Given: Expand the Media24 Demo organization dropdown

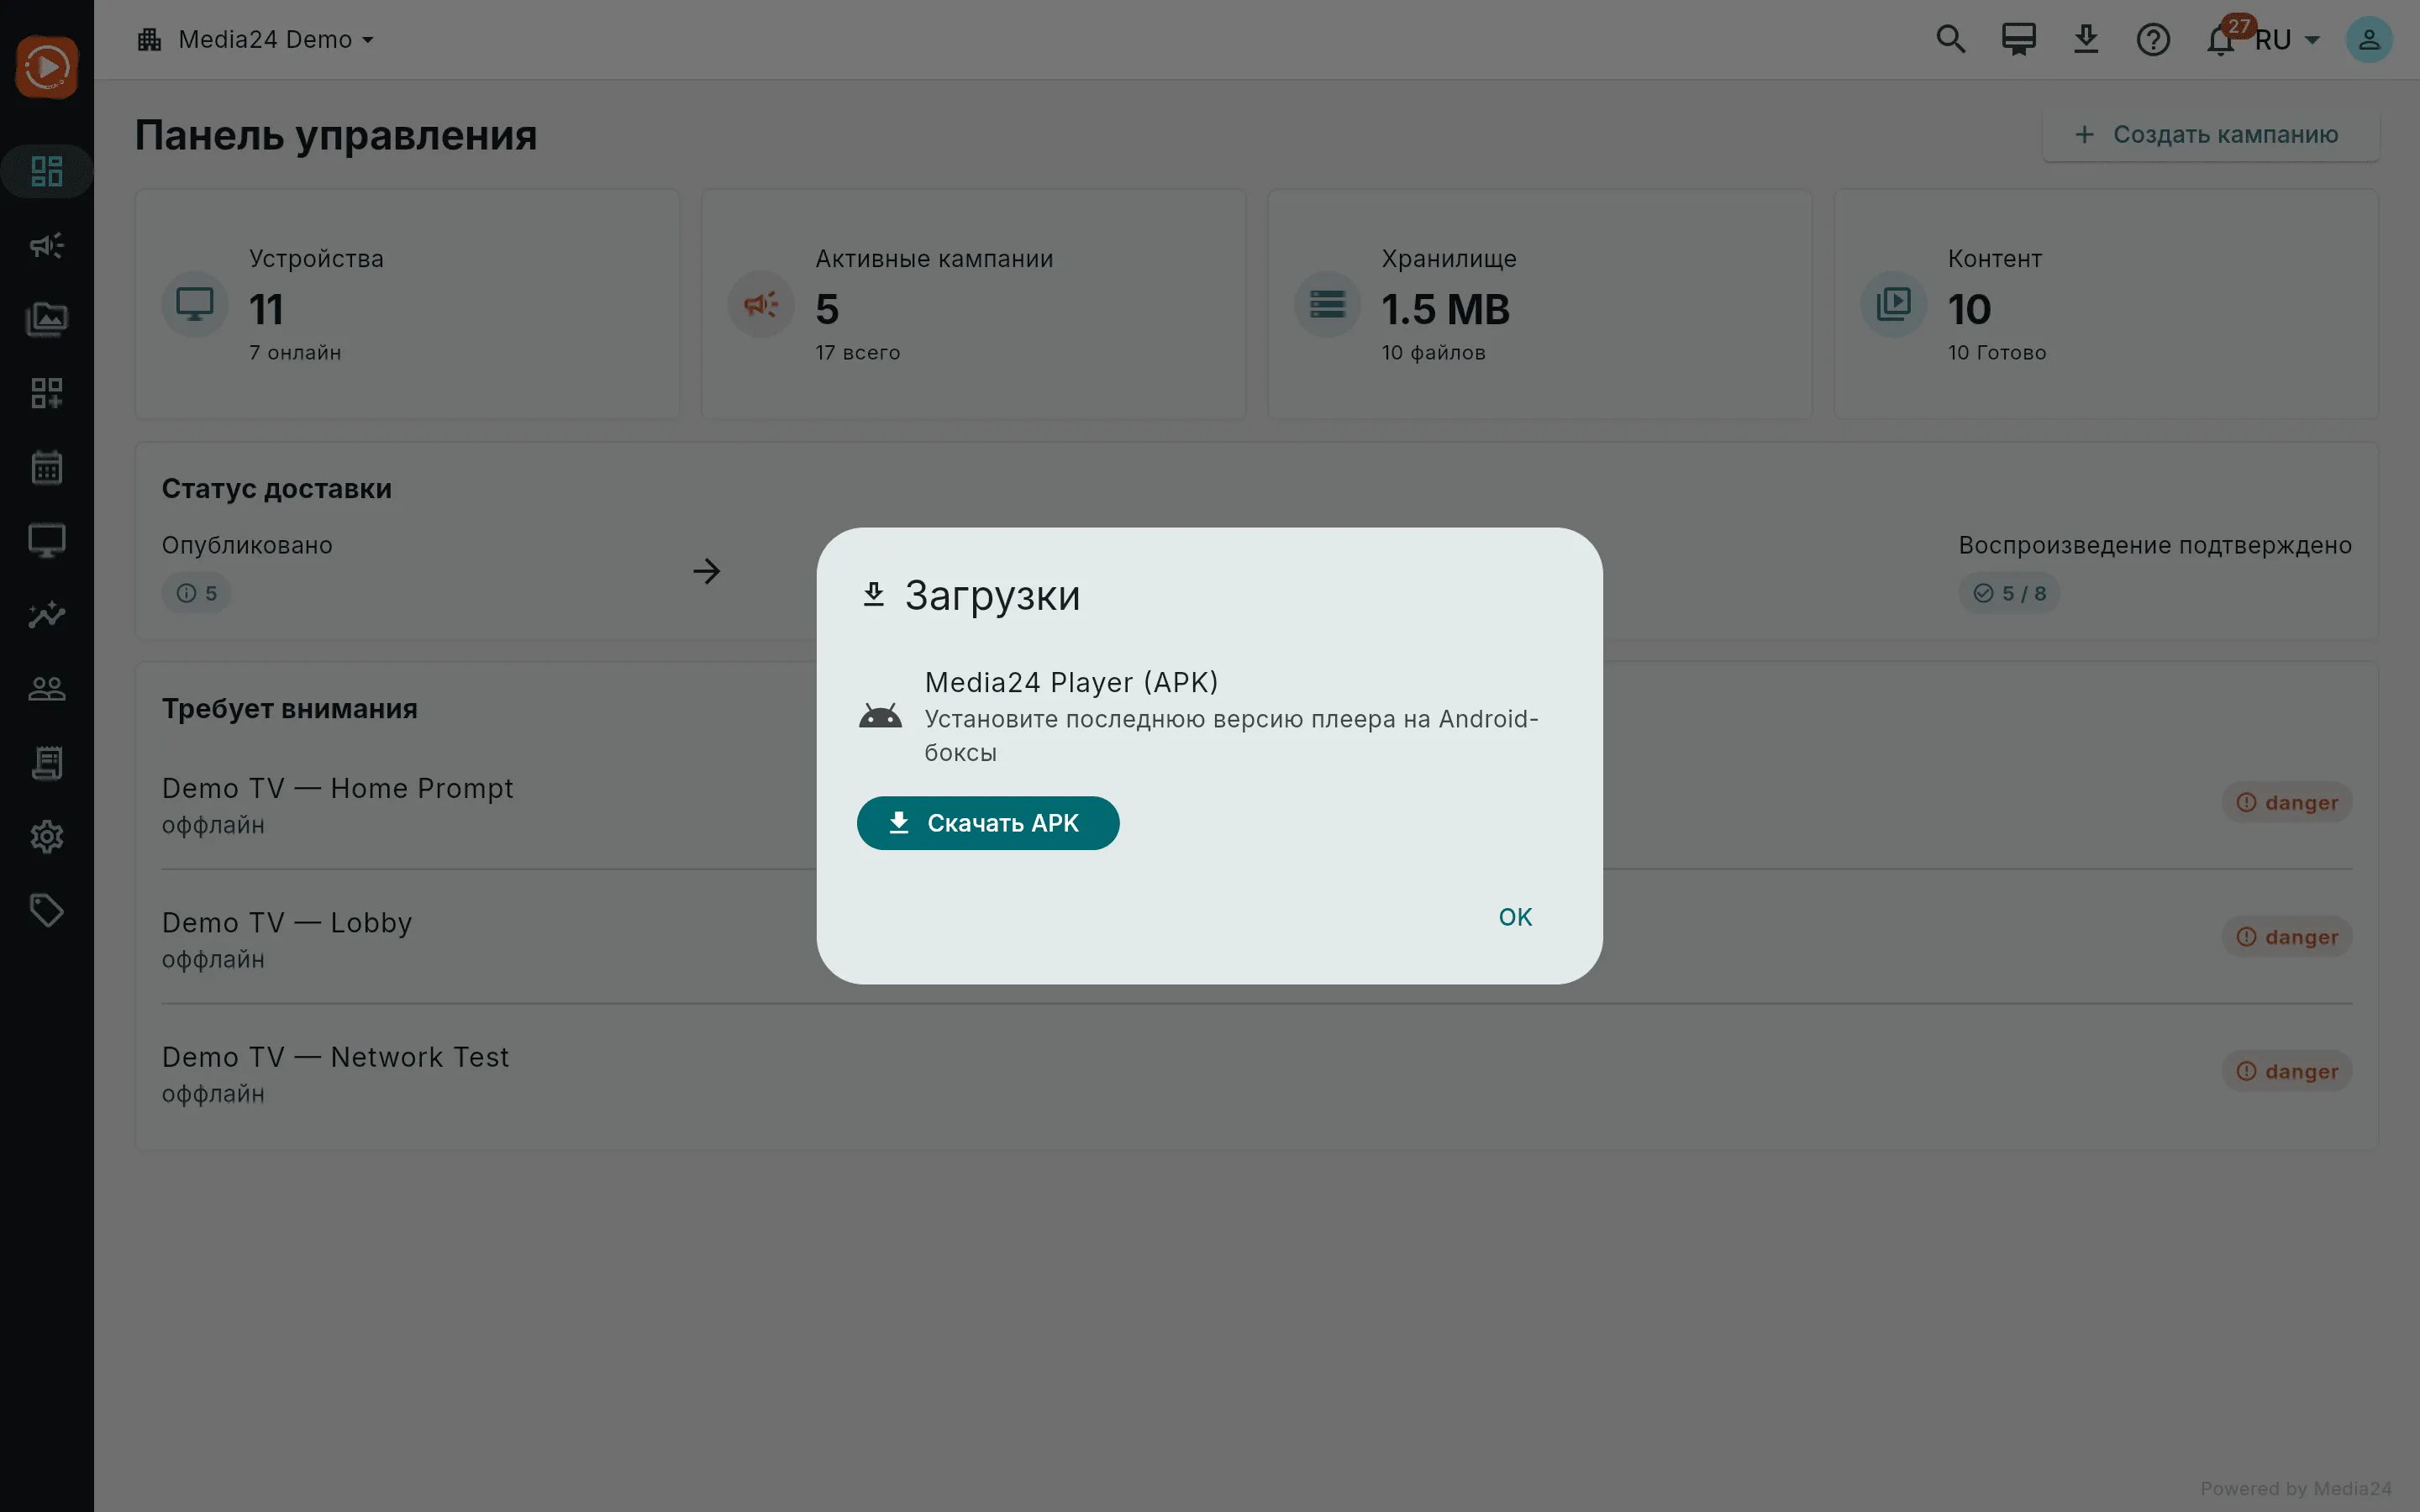Looking at the screenshot, I should [256, 40].
